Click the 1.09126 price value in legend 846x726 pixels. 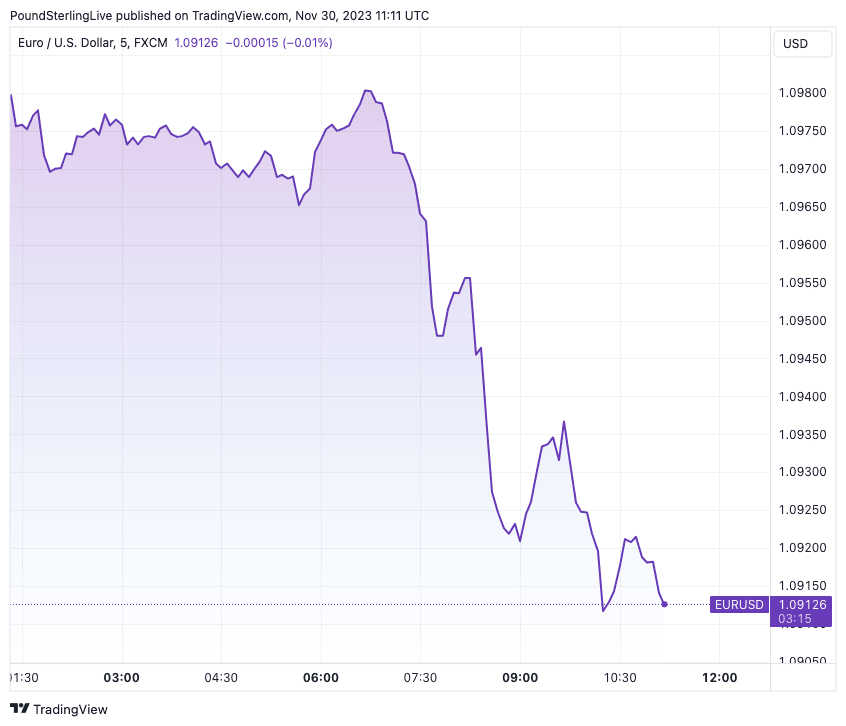195,43
